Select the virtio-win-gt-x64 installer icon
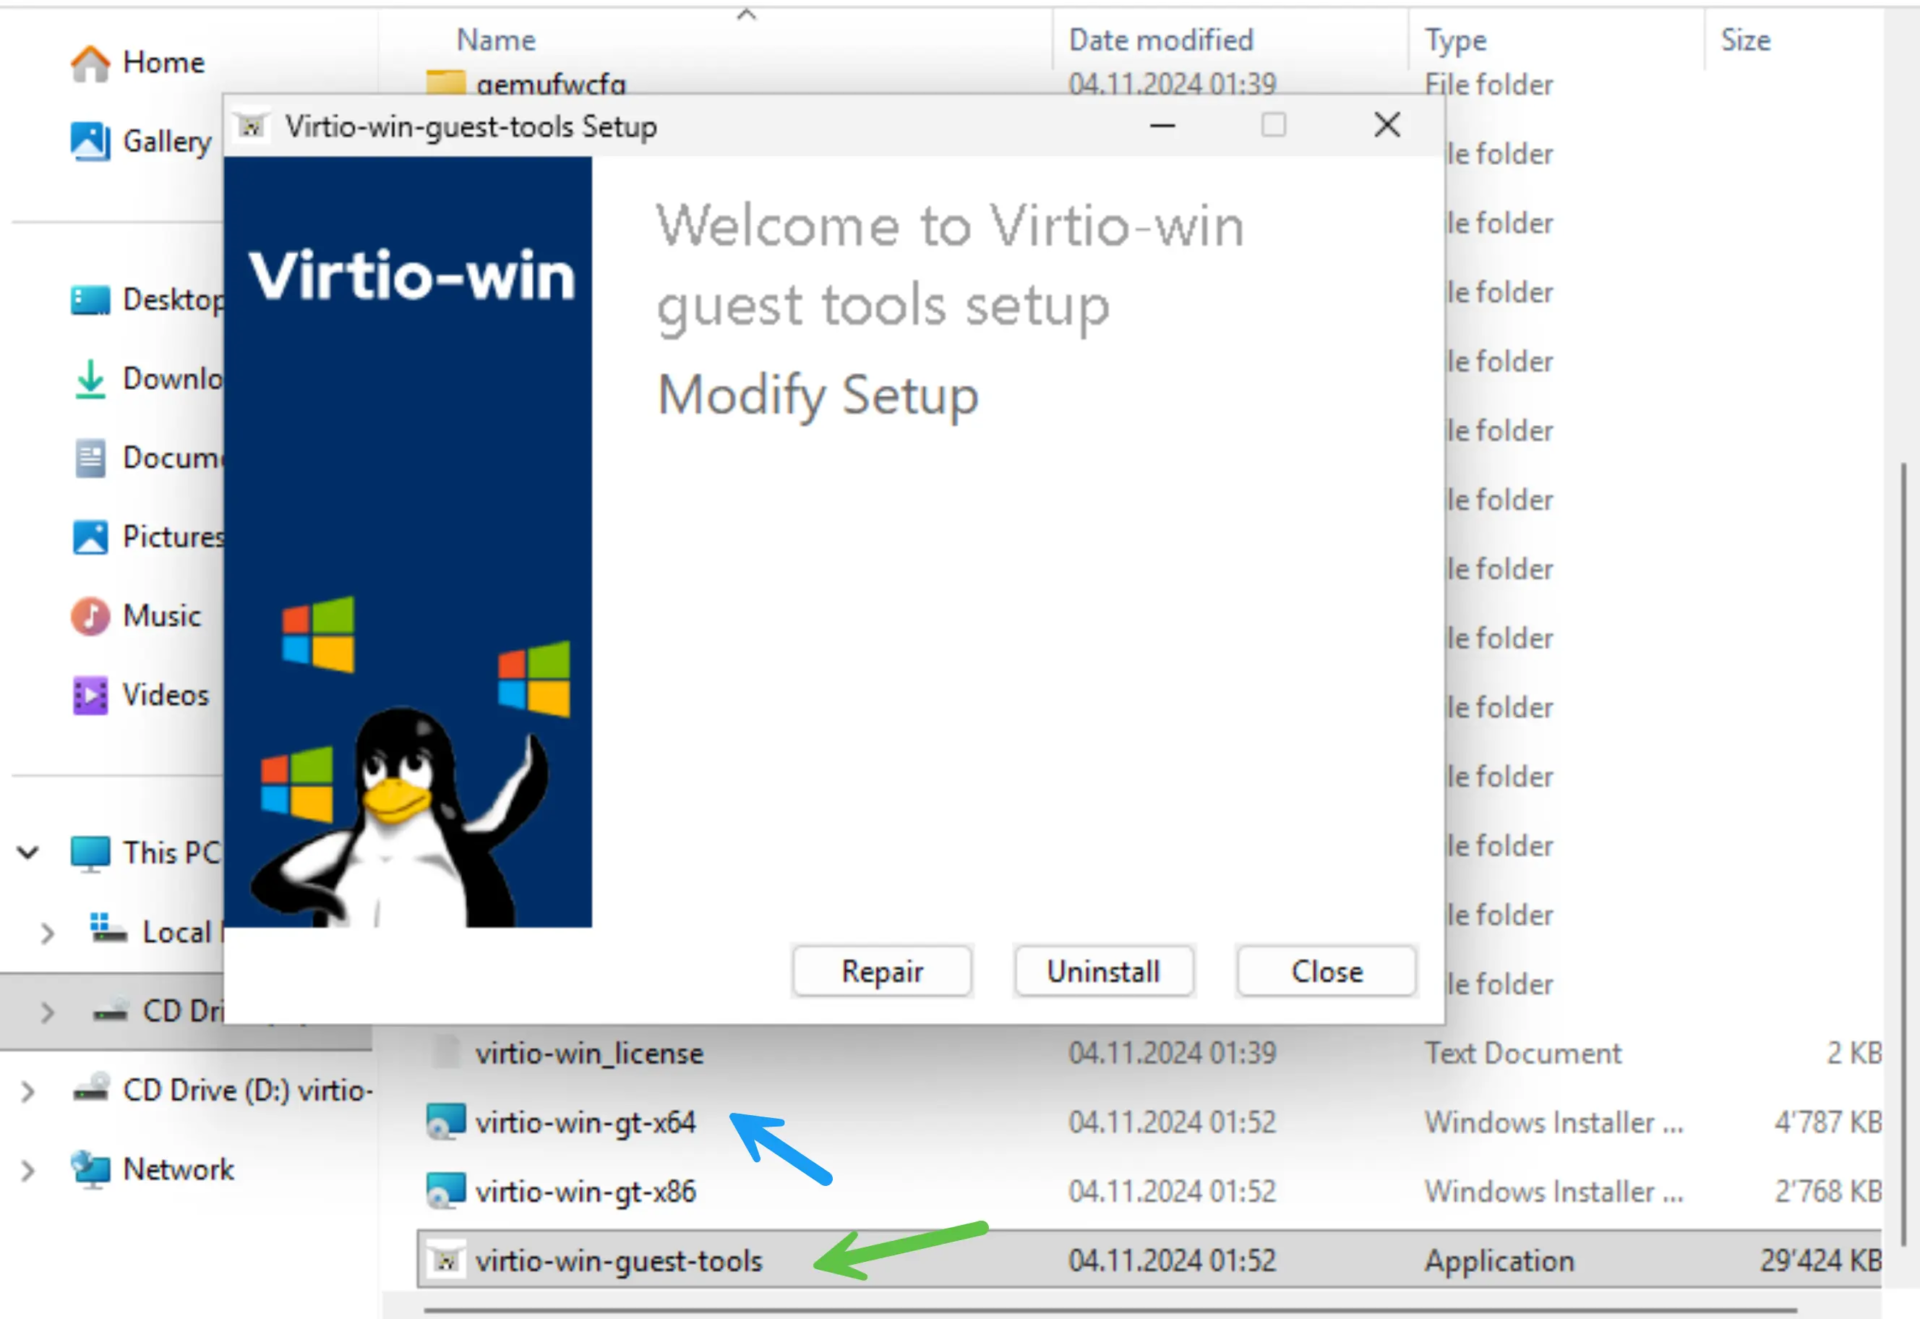 445,1122
